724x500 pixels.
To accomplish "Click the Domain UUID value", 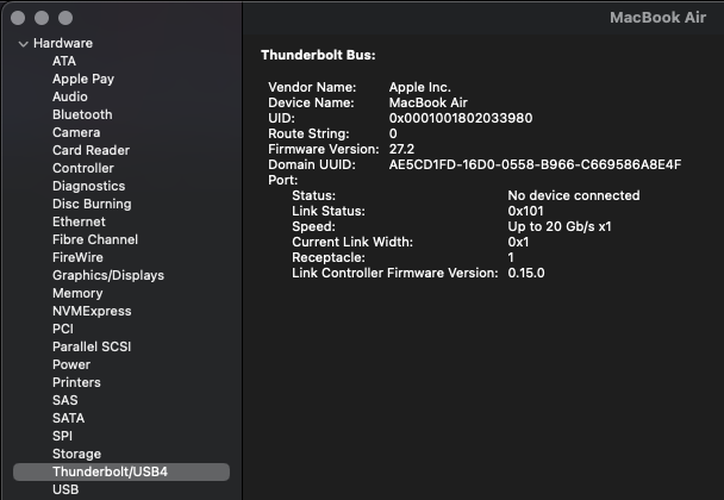I will tap(535, 165).
